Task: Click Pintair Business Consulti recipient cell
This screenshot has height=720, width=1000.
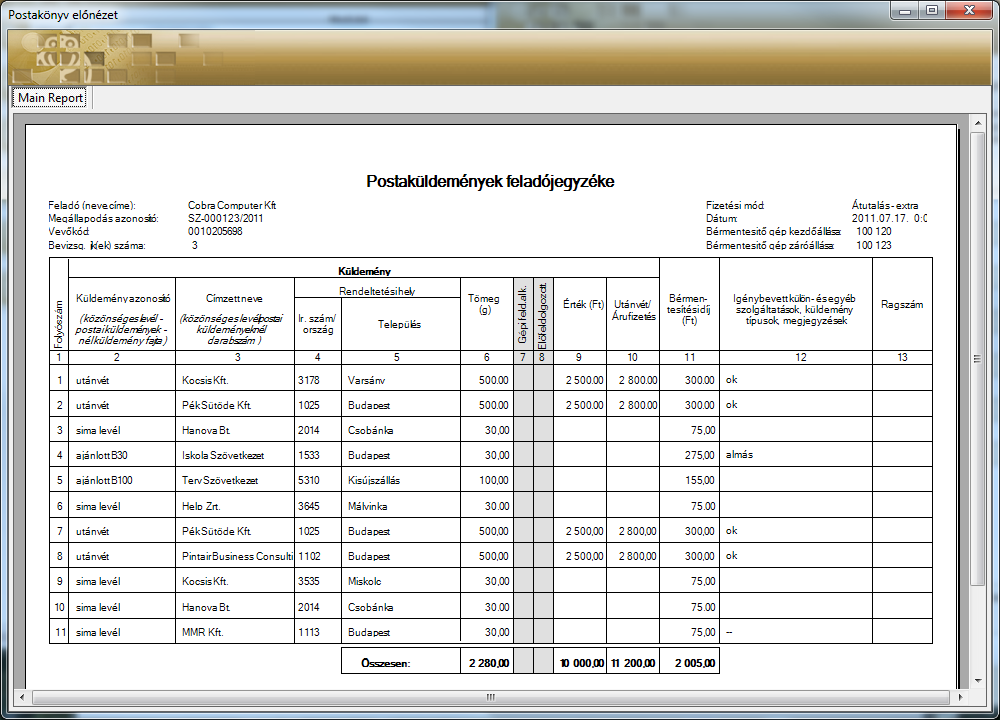Action: coord(237,556)
